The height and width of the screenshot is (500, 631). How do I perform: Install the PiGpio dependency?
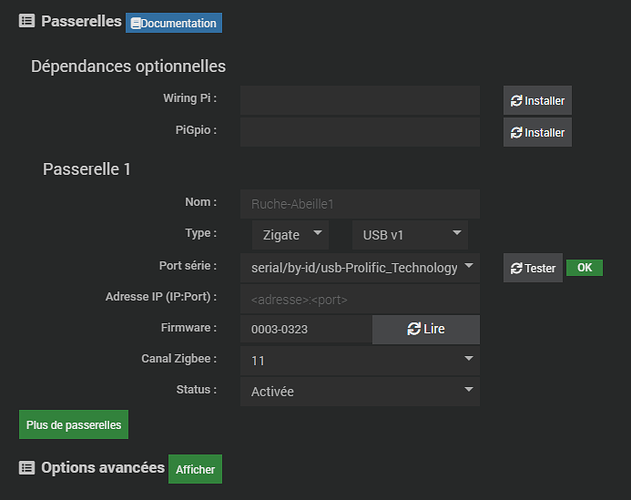pyautogui.click(x=537, y=133)
